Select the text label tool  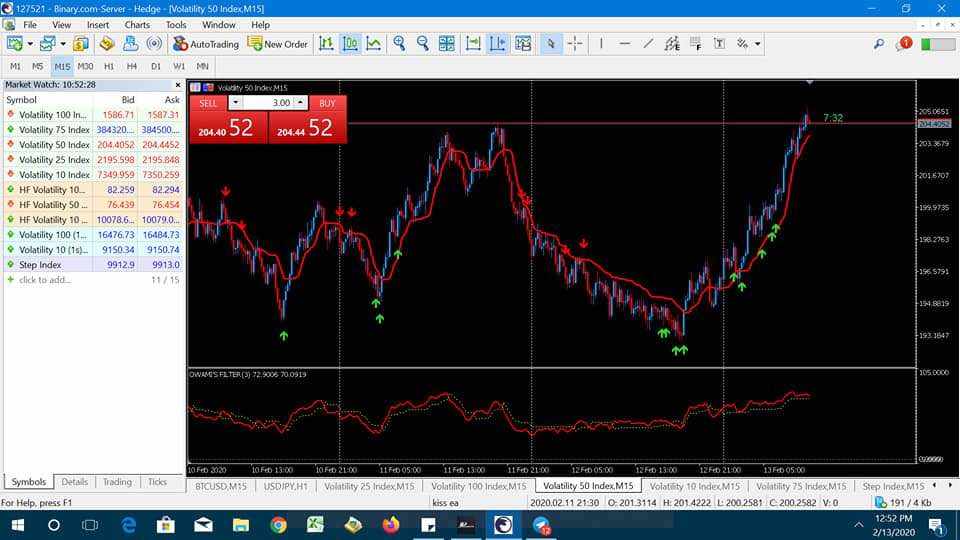(x=719, y=44)
